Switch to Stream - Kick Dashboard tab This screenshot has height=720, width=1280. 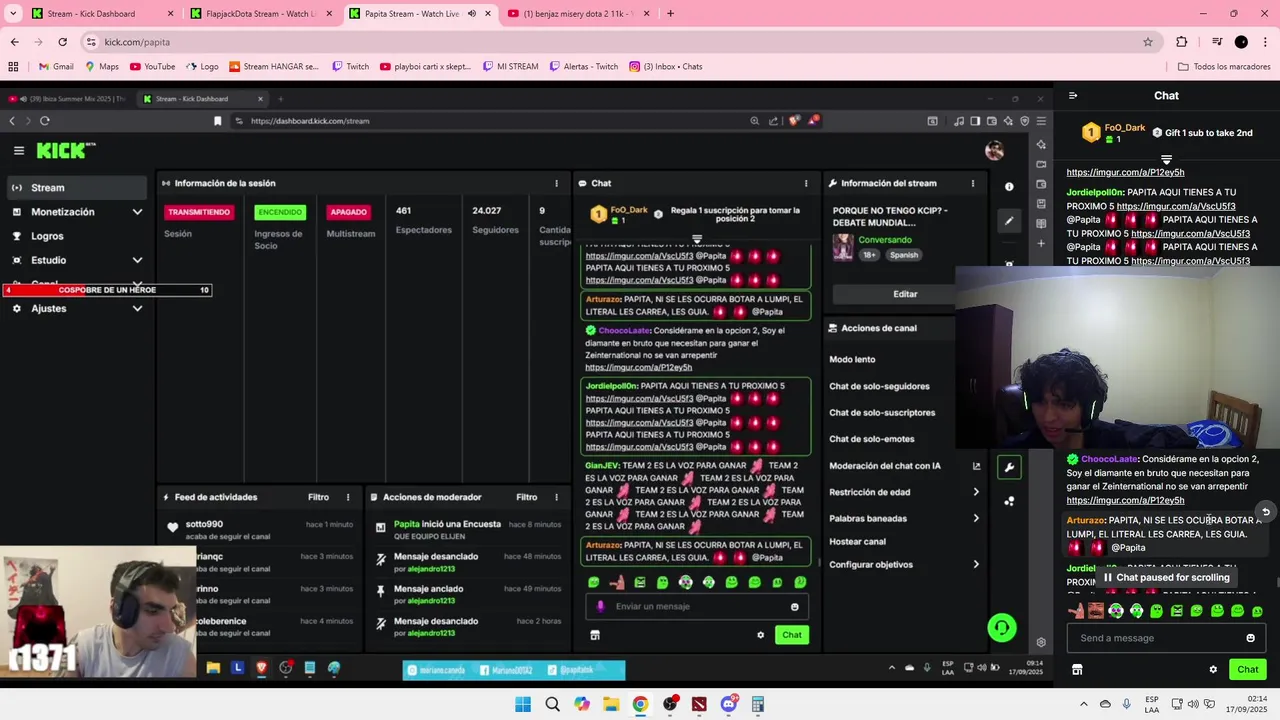tap(102, 14)
